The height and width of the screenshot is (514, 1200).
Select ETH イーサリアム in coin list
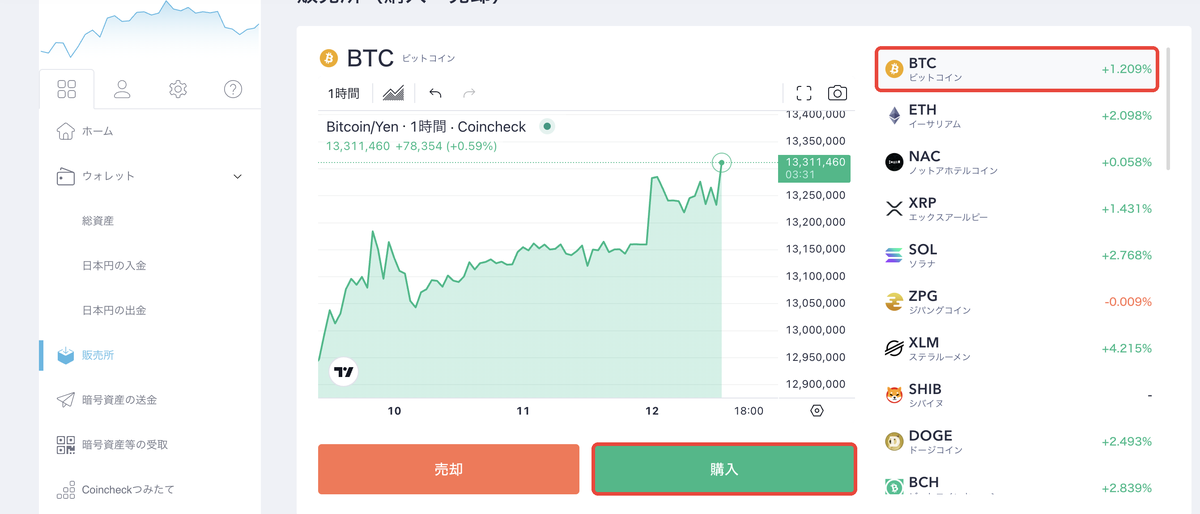tap(1018, 116)
